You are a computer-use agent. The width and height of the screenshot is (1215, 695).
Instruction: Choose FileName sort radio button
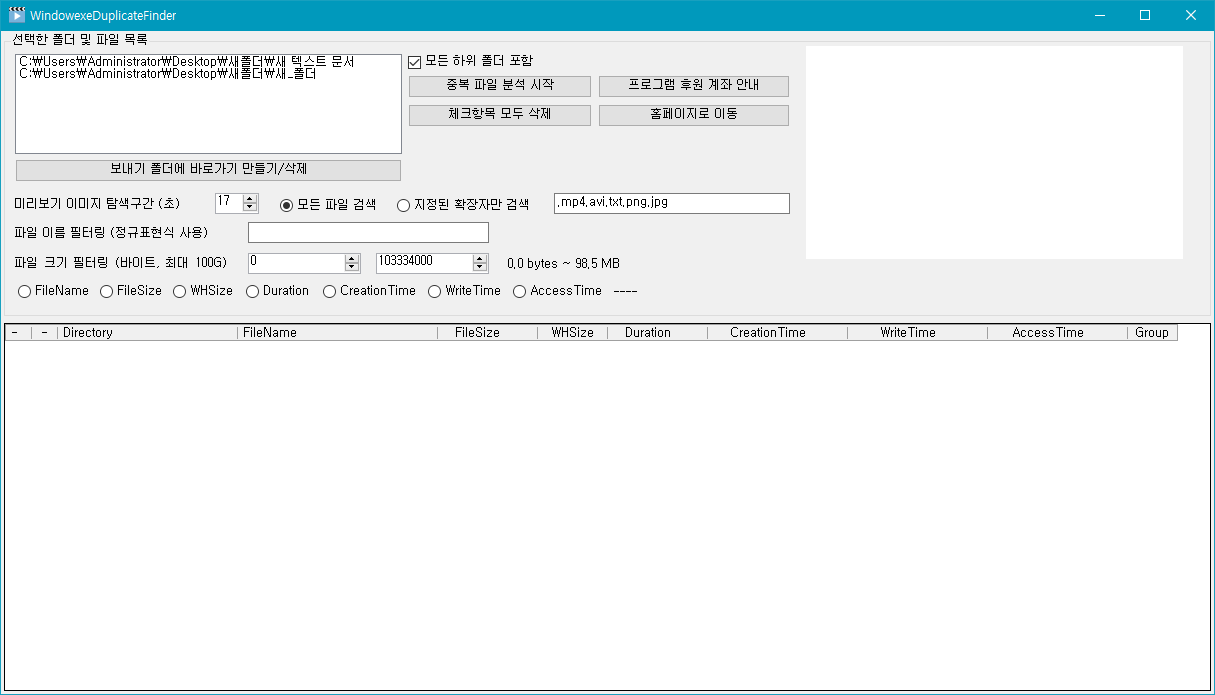(53, 291)
